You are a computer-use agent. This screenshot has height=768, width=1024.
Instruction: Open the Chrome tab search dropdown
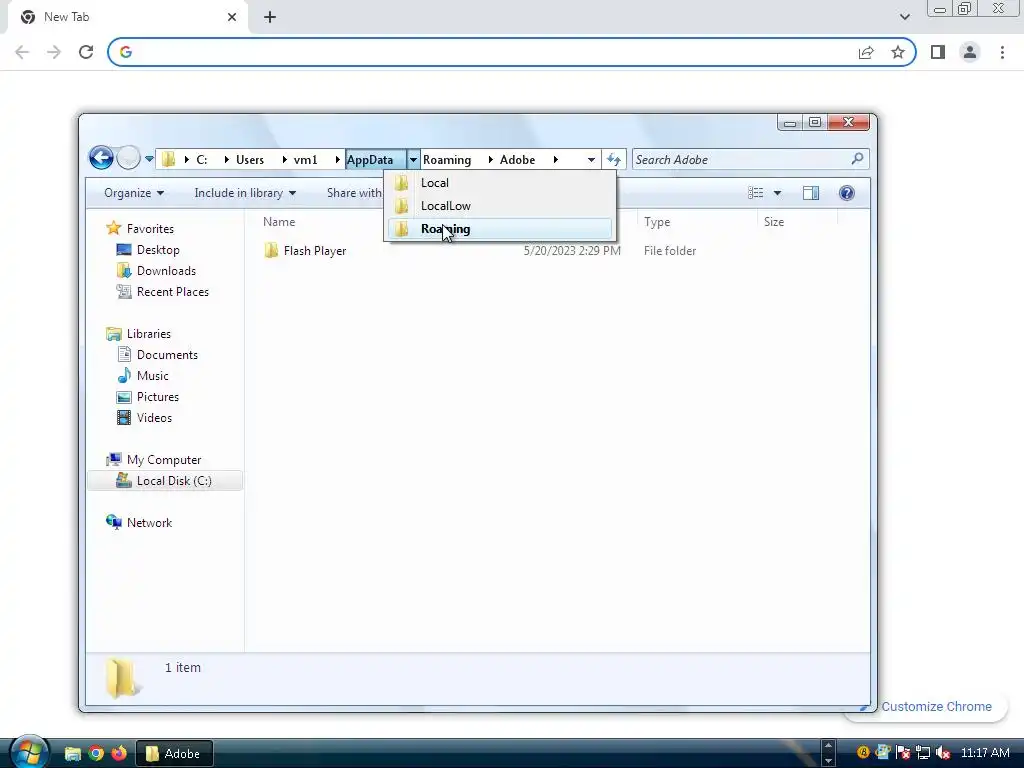click(x=904, y=17)
